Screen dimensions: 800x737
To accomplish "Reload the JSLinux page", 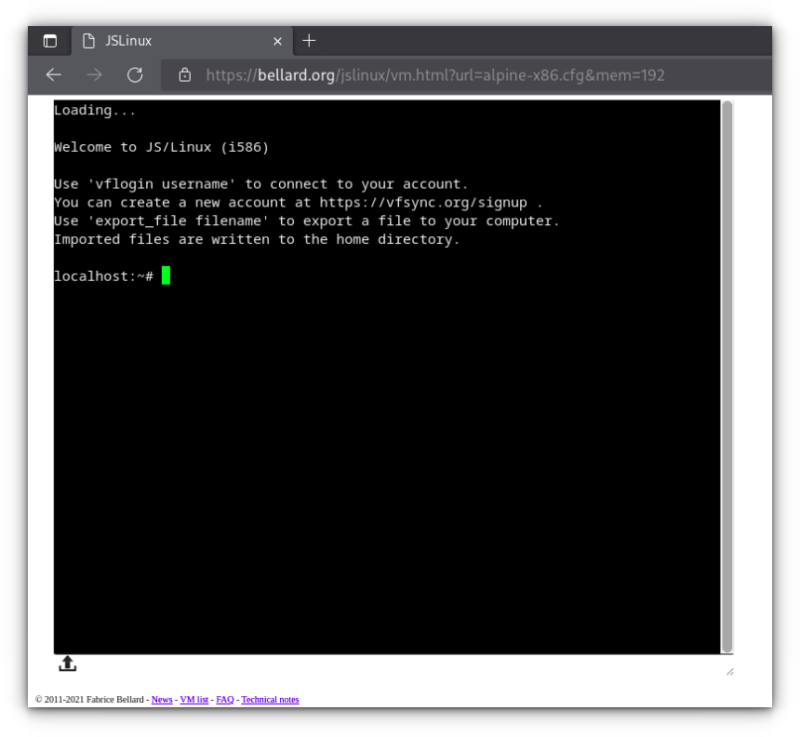I will 135,75.
